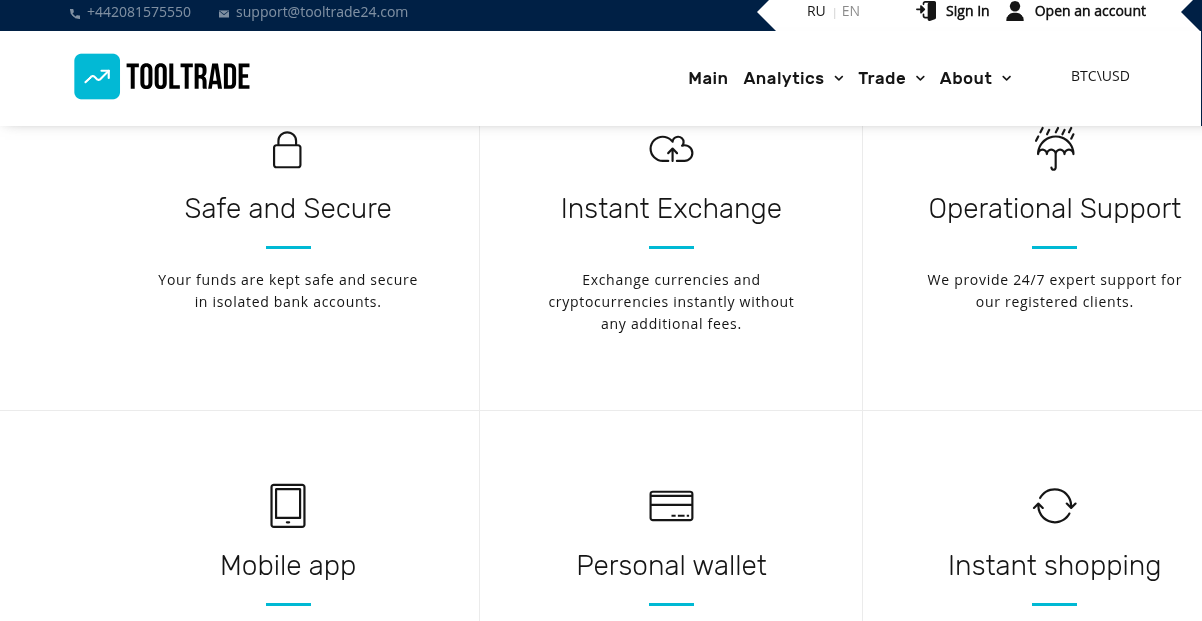Click the credit card Personal wallet icon

coord(671,505)
